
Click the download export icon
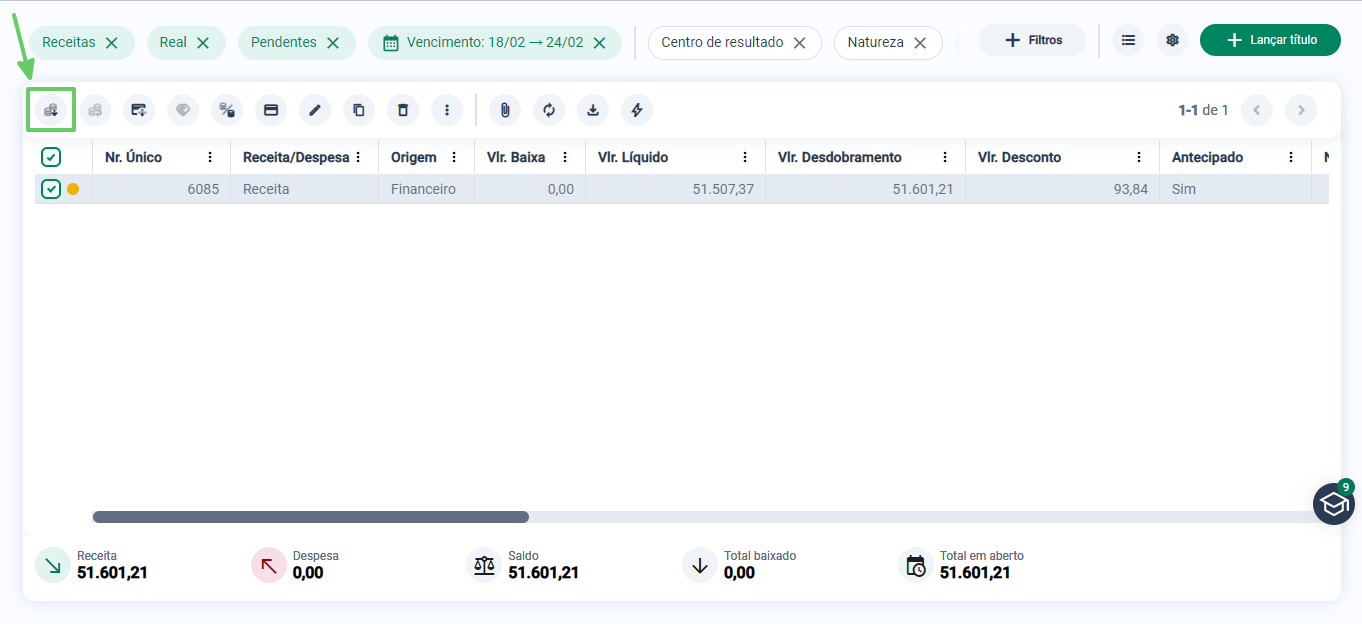[593, 110]
